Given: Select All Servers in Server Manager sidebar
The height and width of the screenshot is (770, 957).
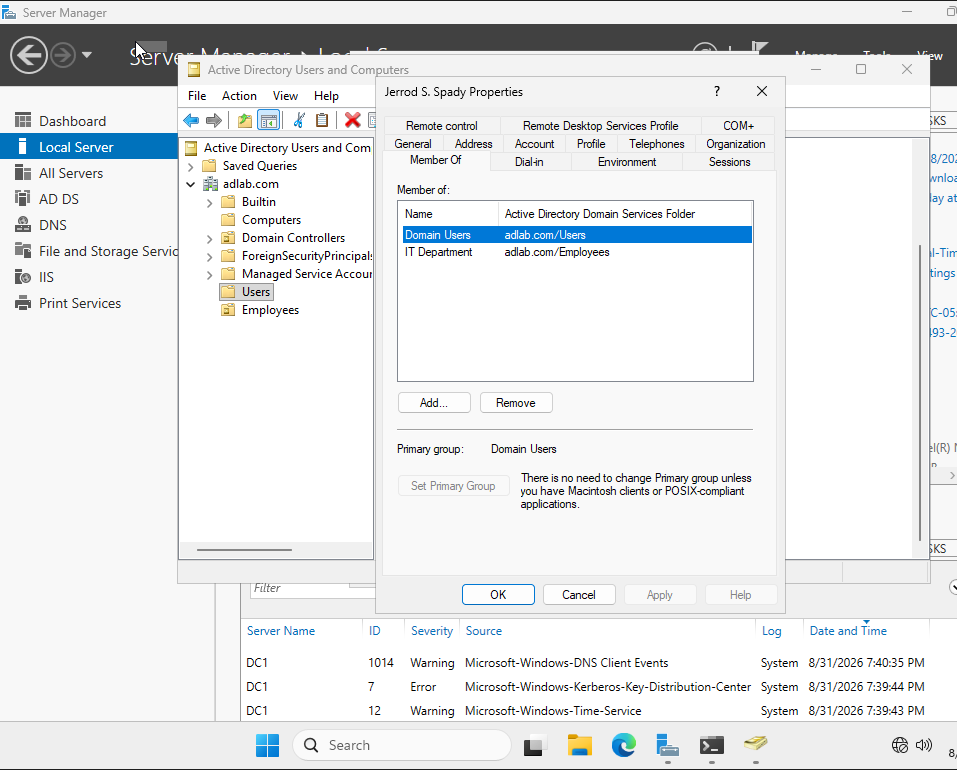Looking at the screenshot, I should [x=71, y=173].
